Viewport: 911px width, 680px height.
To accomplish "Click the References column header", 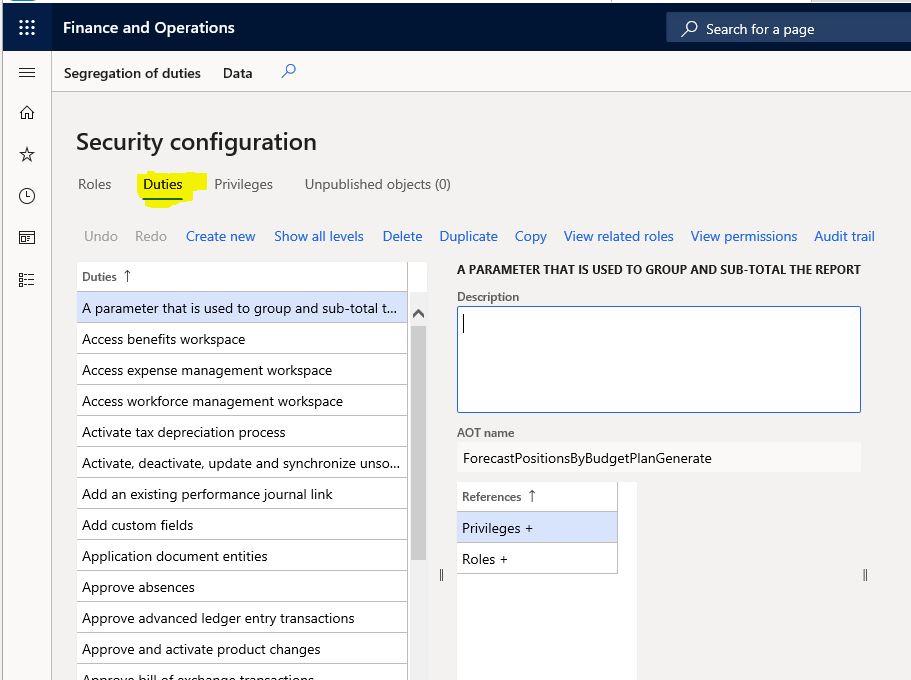I will click(537, 497).
